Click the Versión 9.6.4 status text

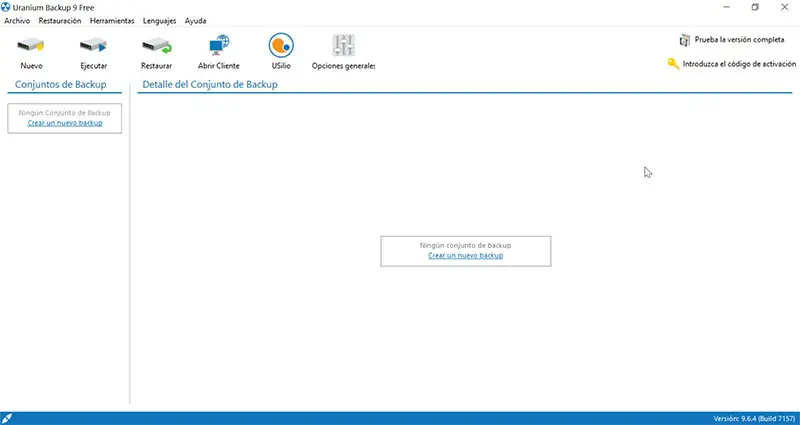pyautogui.click(x=755, y=418)
